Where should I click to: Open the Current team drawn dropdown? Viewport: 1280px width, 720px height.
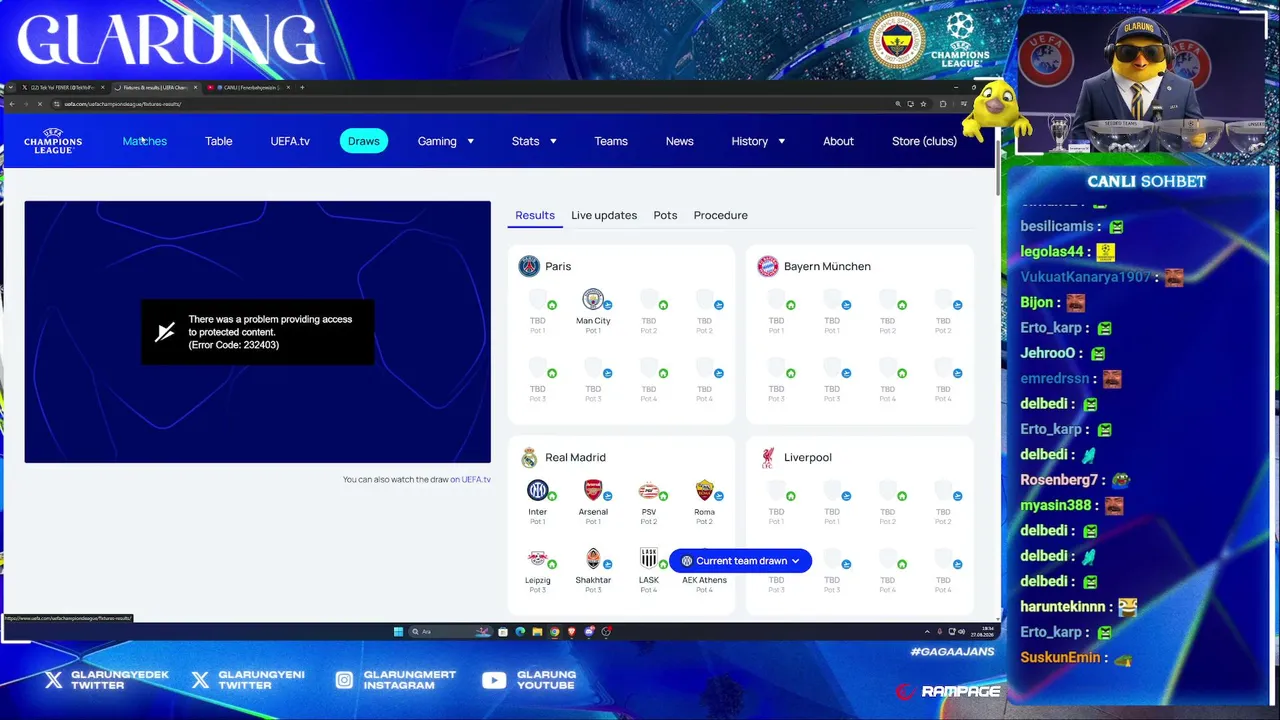coord(740,561)
